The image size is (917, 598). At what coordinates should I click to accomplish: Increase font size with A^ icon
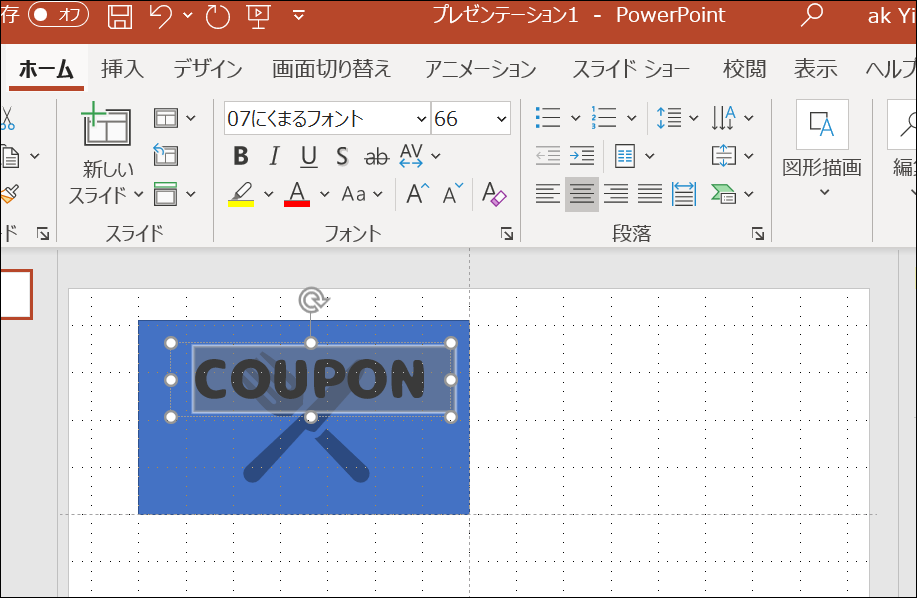[x=418, y=193]
